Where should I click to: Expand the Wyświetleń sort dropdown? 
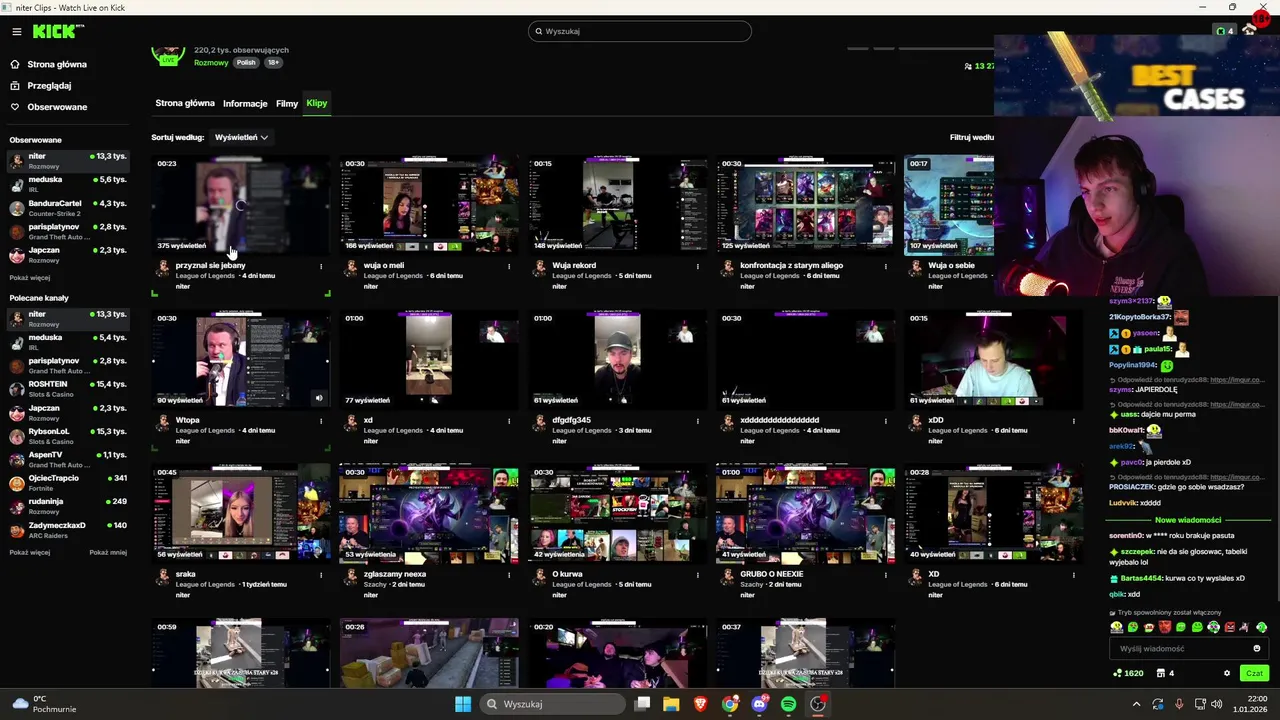point(242,137)
